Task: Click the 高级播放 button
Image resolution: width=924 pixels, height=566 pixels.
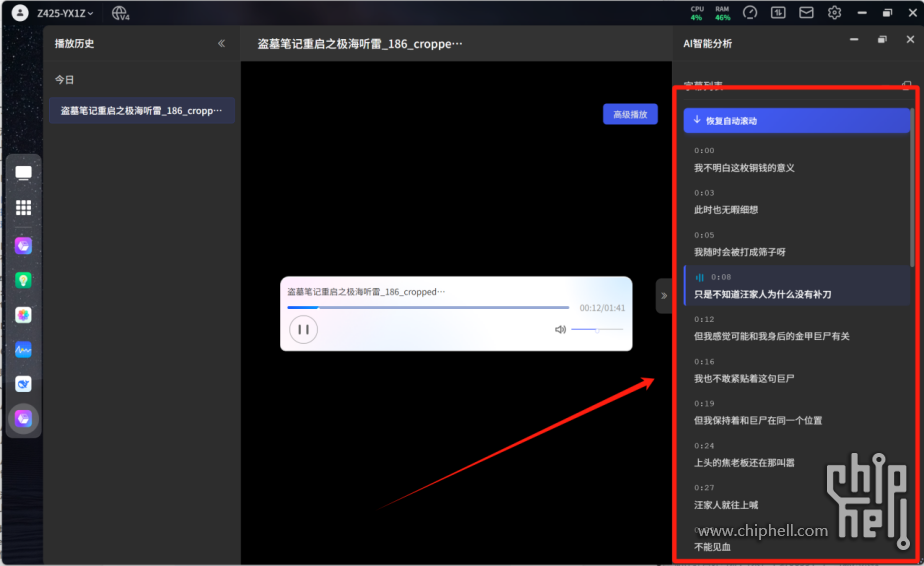Action: coord(630,114)
